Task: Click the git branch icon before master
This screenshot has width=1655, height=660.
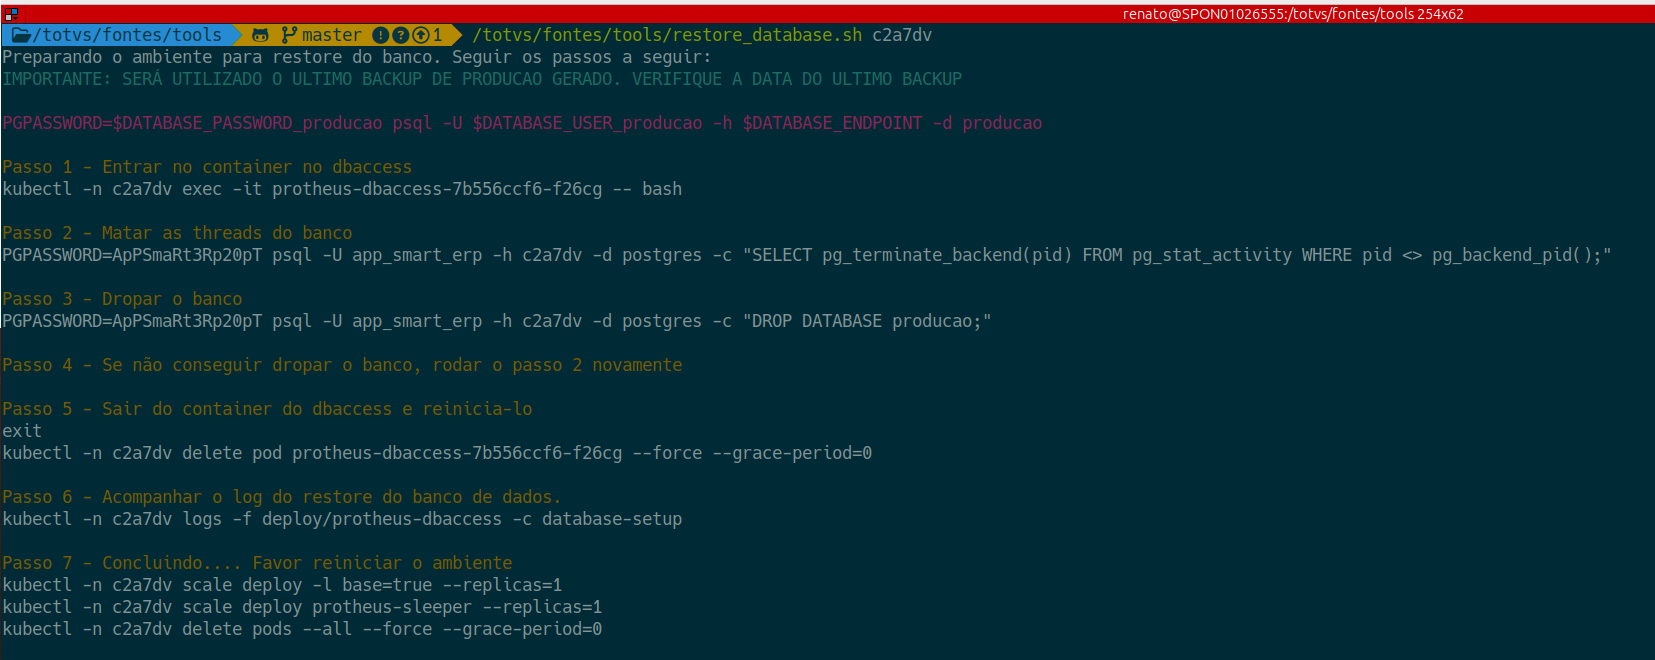Action: tap(289, 35)
